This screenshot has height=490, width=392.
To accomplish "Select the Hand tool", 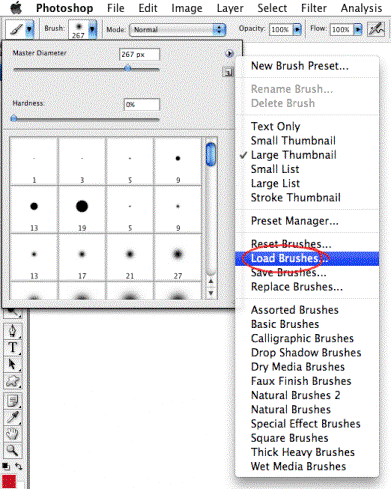I will click(x=12, y=434).
